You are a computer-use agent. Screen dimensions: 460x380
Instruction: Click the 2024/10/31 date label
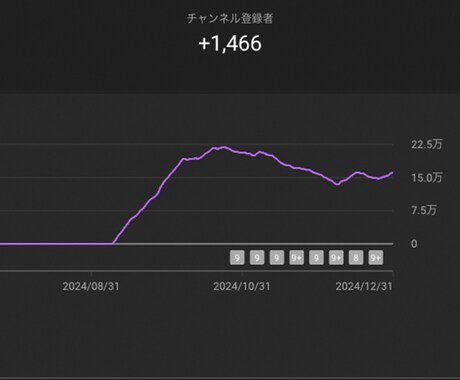242,286
